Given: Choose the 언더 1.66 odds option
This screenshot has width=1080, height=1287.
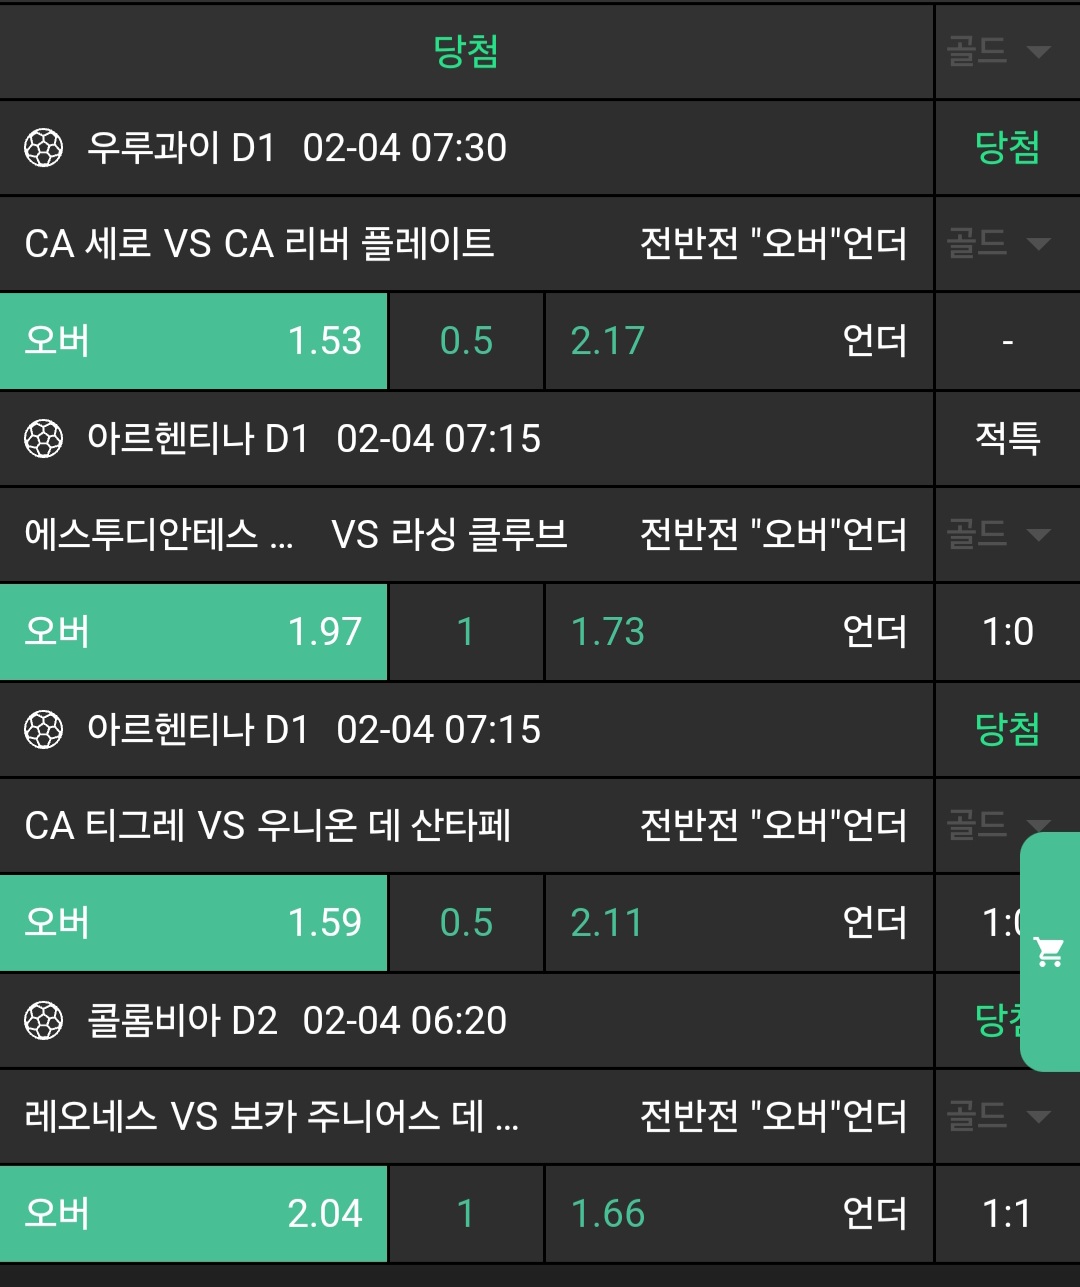Looking at the screenshot, I should click(739, 1214).
